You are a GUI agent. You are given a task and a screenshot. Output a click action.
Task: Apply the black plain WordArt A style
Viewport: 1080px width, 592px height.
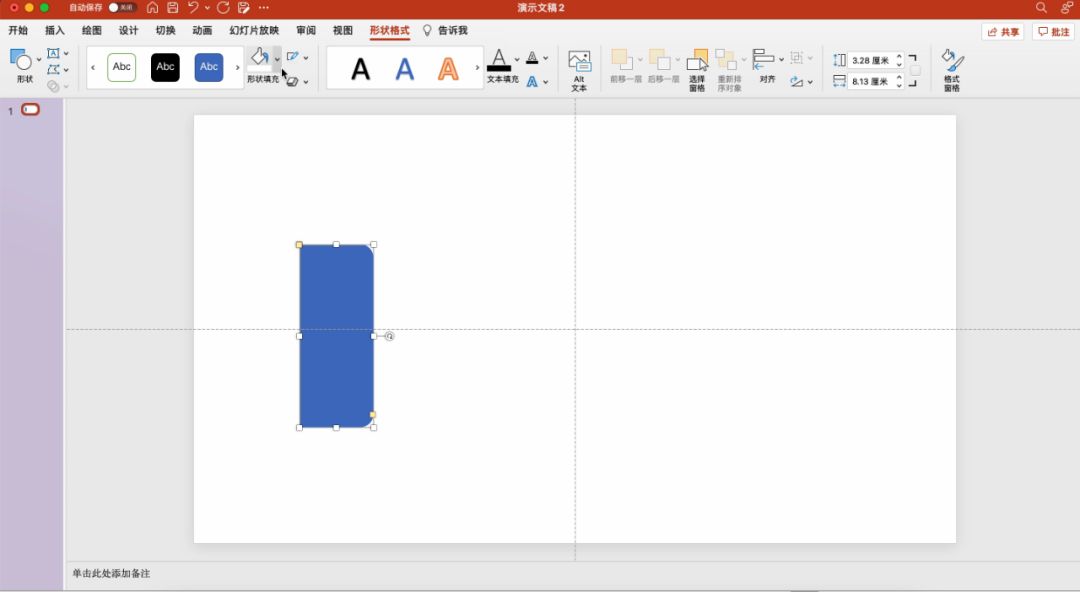coord(361,68)
